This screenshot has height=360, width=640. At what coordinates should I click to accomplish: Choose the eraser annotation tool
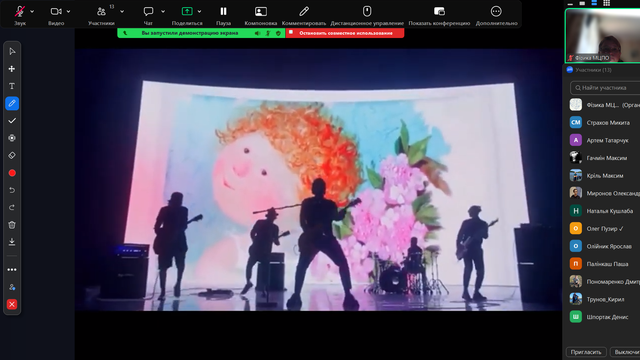pyautogui.click(x=12, y=156)
